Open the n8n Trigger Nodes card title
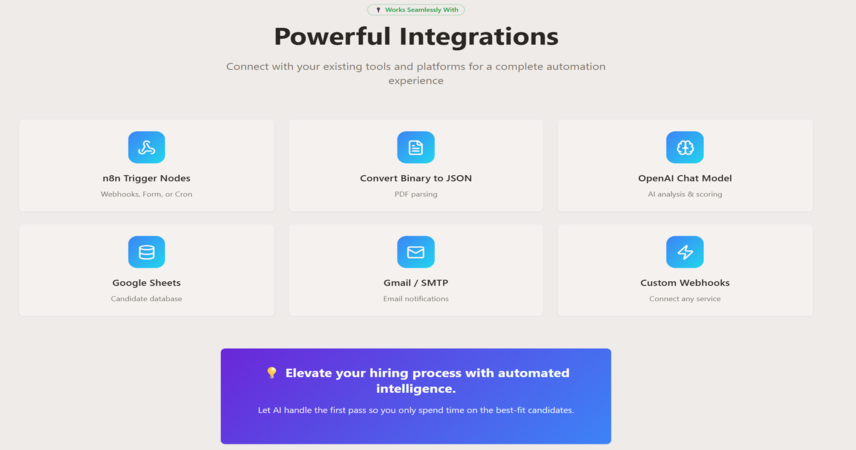 (x=146, y=178)
